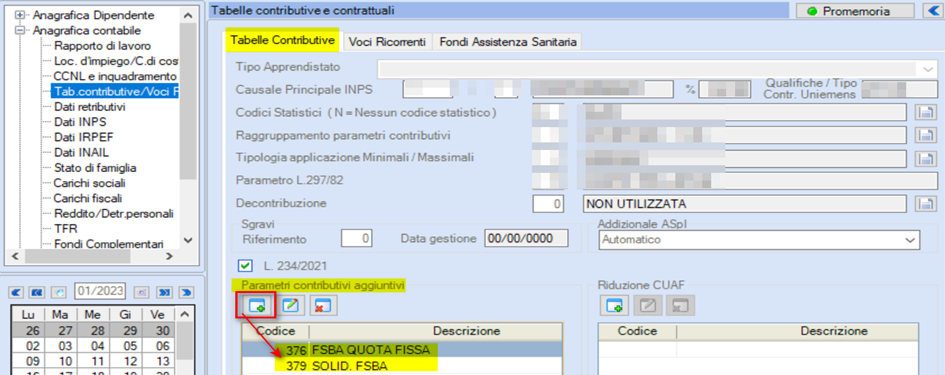
Task: Select row 376 FSBA QUOTA FISSA
Action: 402,350
